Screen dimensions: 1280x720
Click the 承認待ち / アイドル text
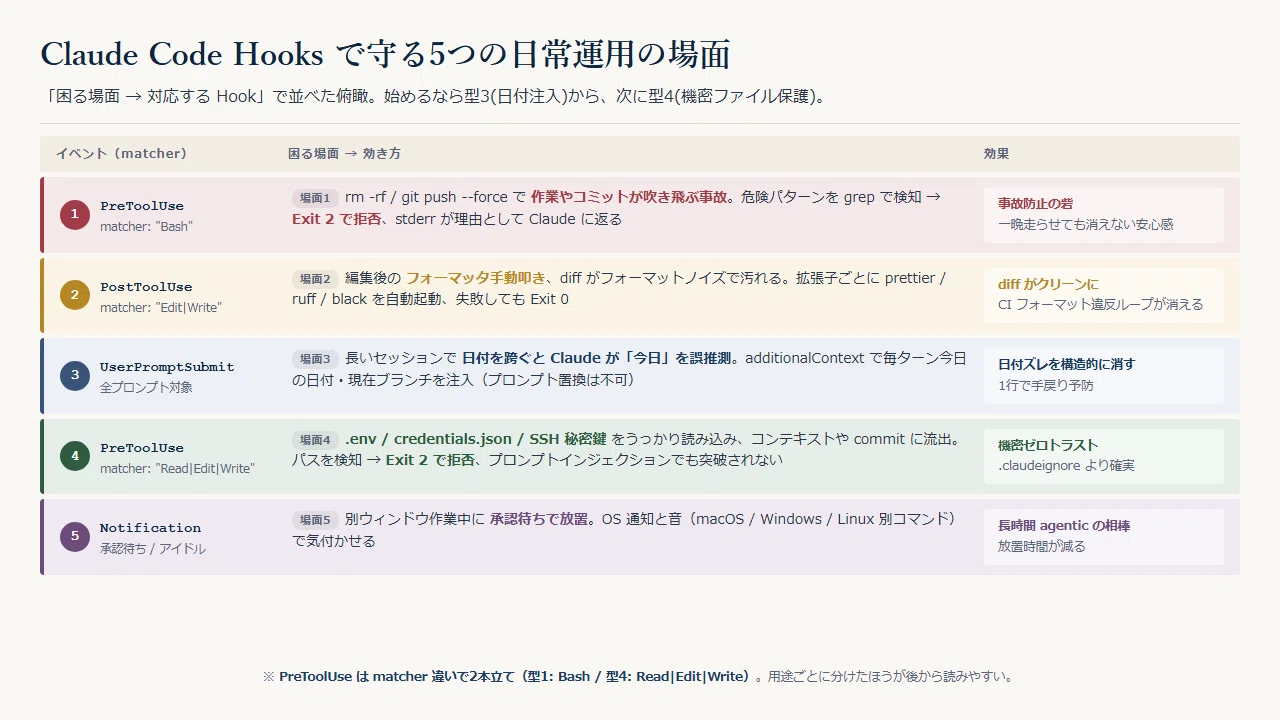coord(153,549)
